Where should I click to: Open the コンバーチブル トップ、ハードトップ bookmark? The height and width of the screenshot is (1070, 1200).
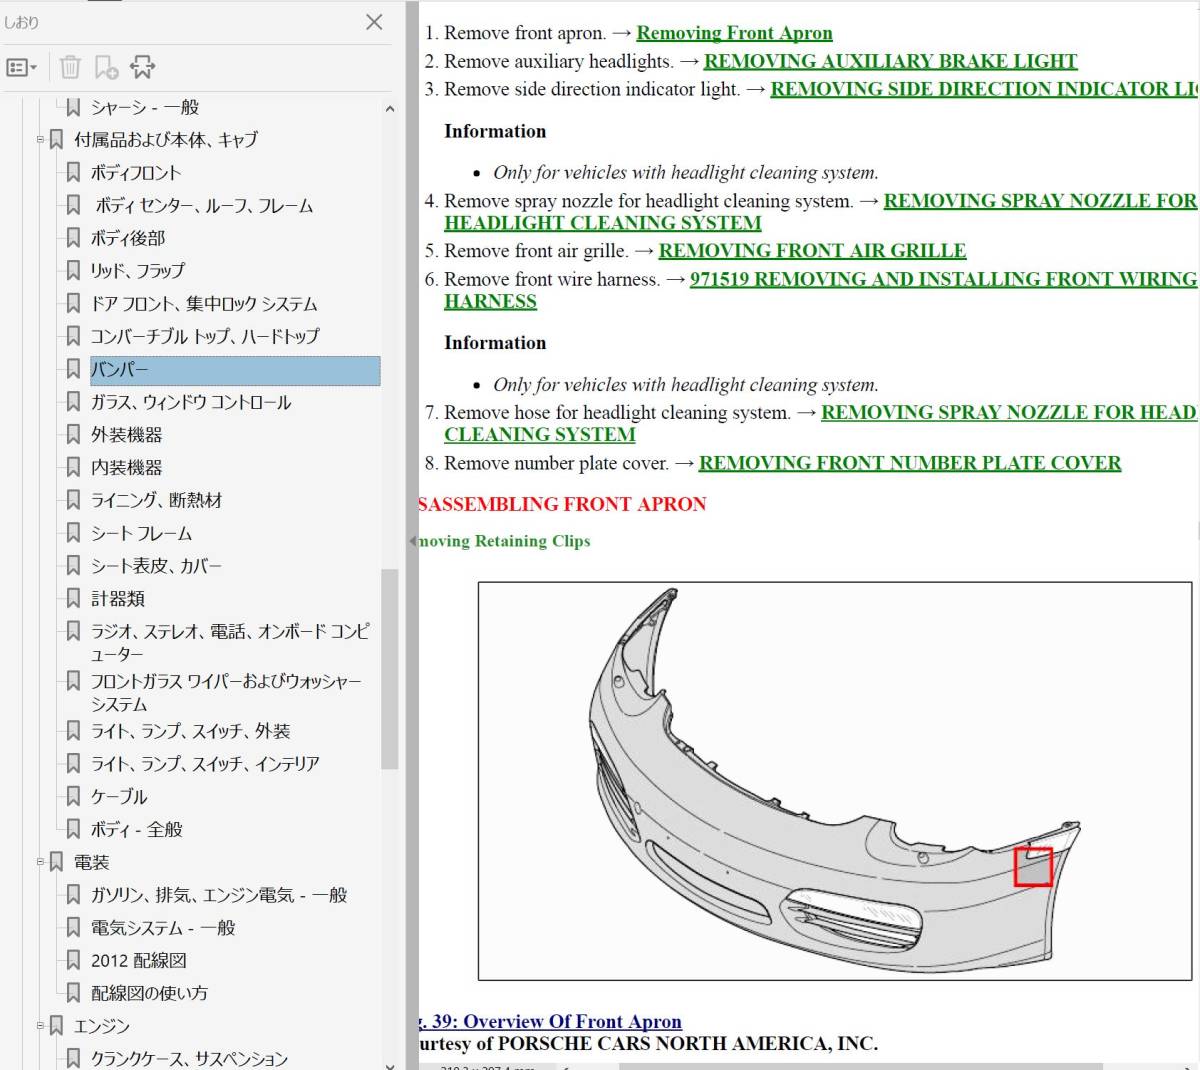pyautogui.click(x=205, y=336)
